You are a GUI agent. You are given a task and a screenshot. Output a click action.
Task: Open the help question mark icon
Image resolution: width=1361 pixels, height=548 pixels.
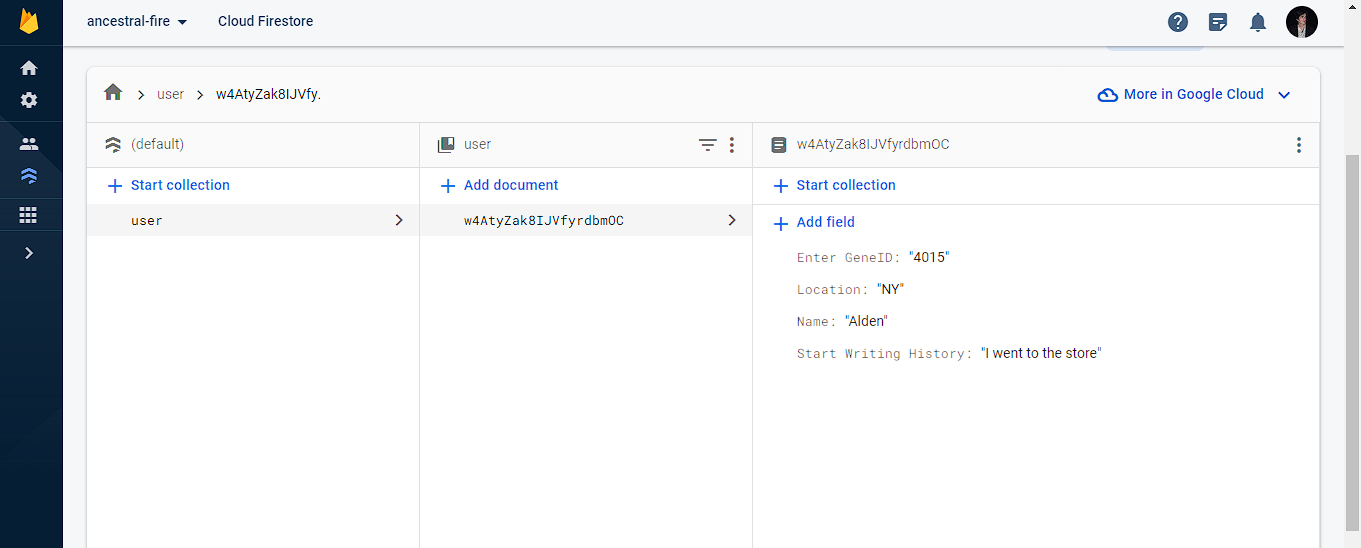(1178, 22)
